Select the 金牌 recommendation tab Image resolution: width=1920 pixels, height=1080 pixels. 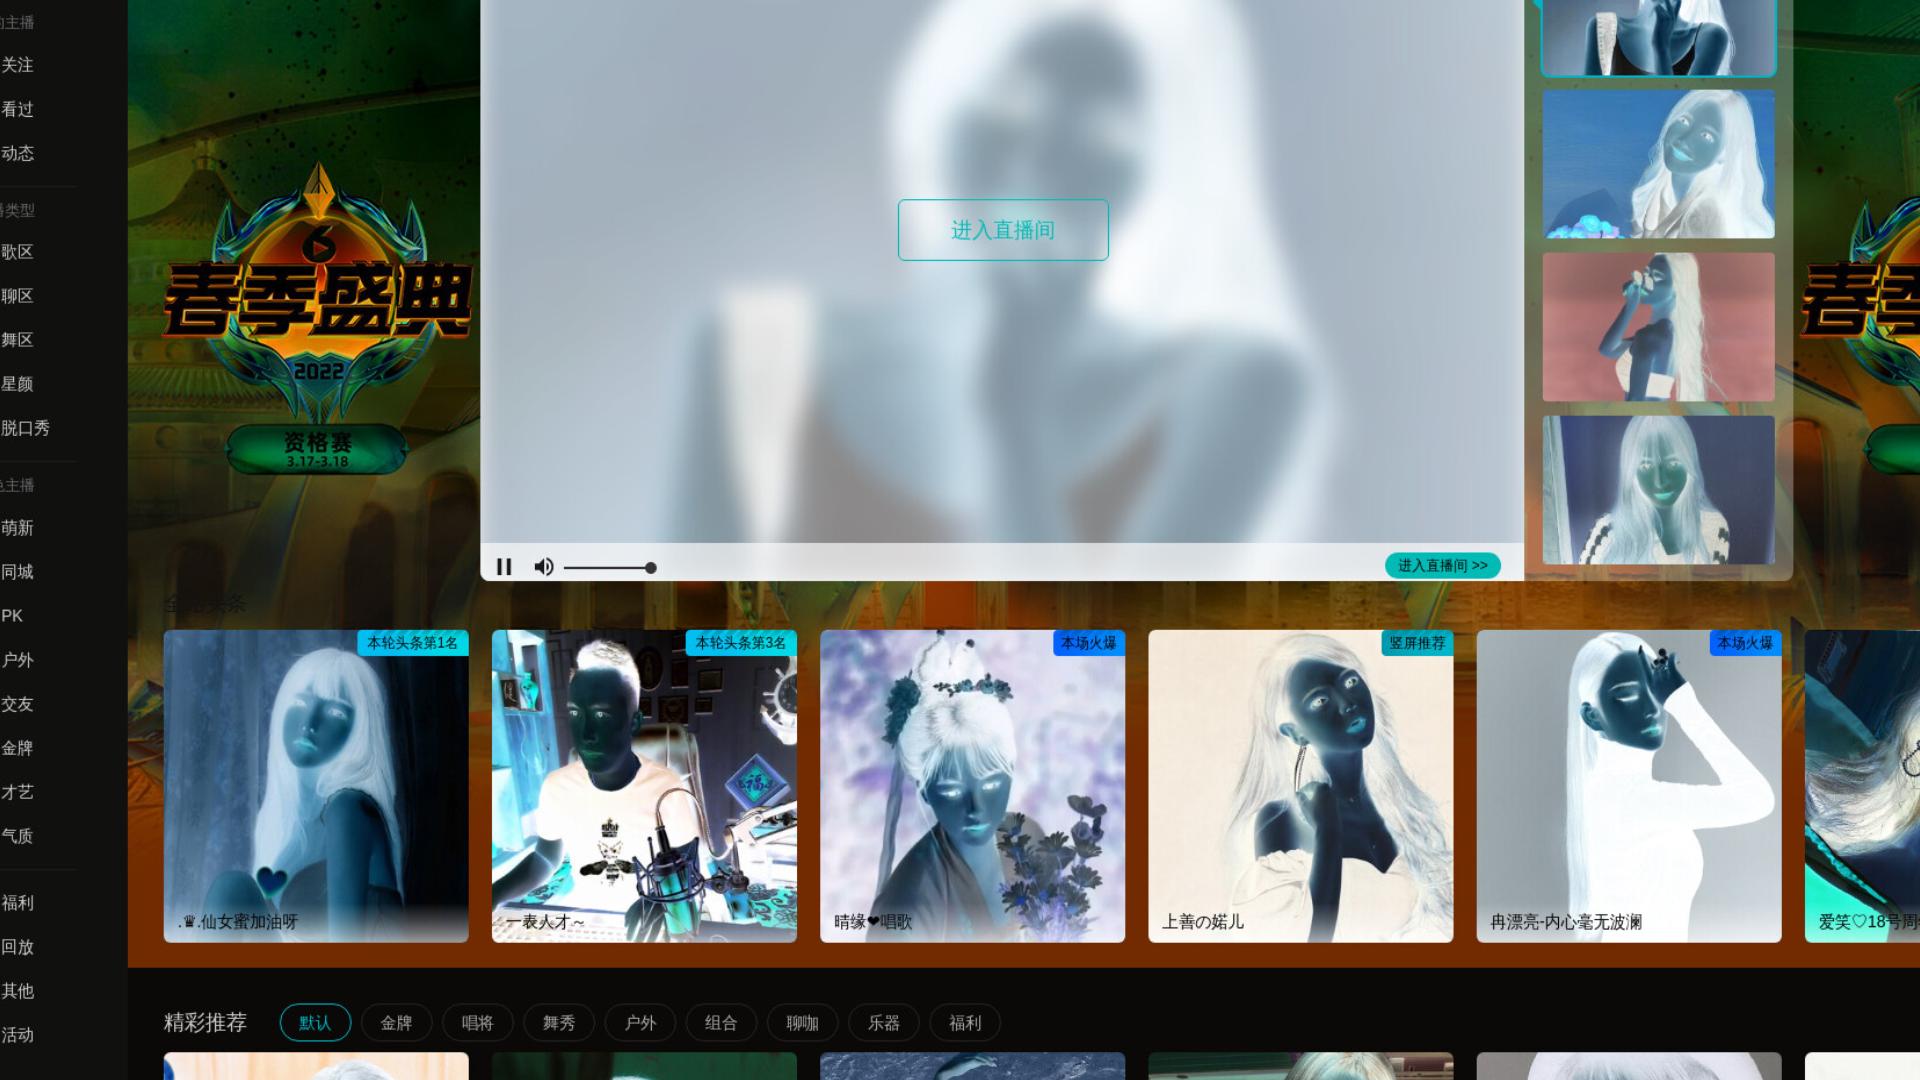pyautogui.click(x=396, y=1023)
